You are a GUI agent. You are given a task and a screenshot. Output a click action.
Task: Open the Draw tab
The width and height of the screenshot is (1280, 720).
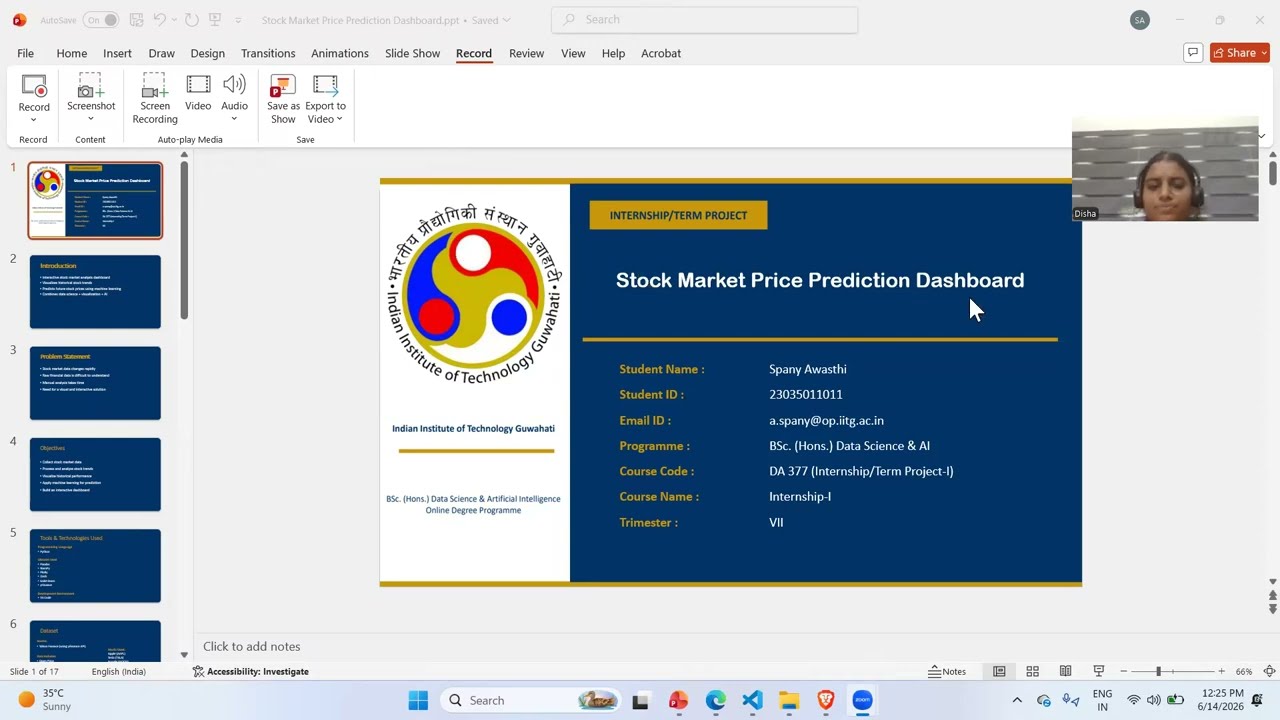161,53
